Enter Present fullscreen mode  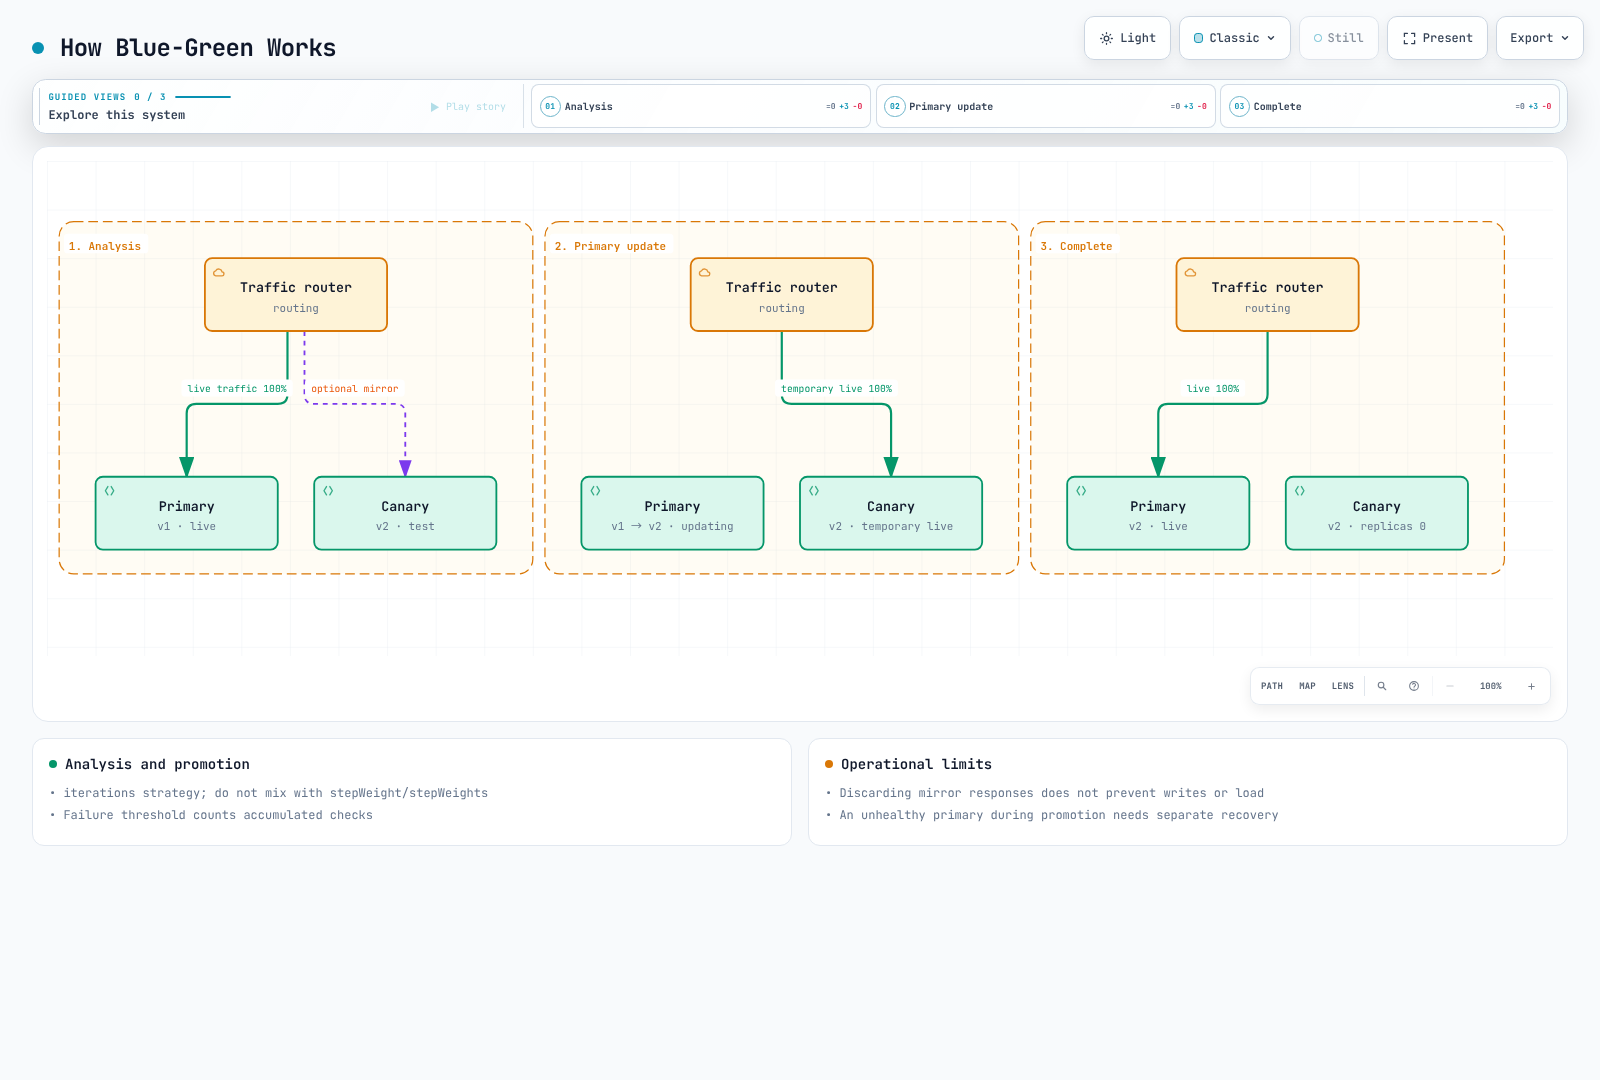click(1437, 38)
